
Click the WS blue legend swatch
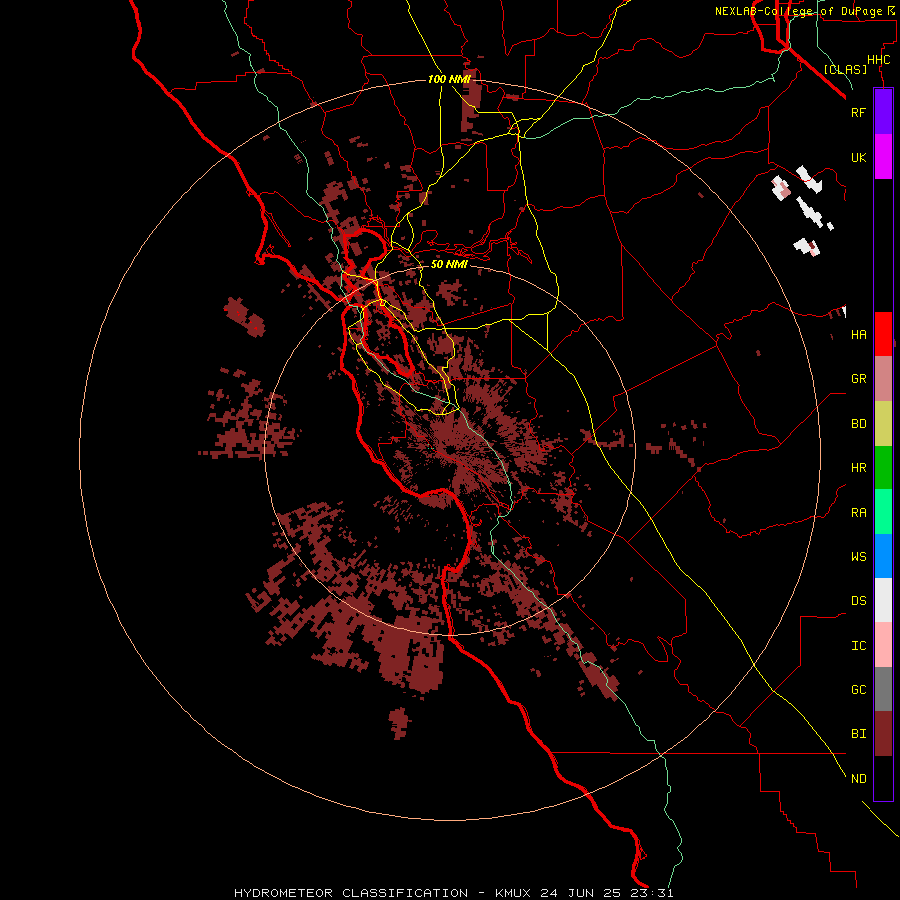[x=883, y=556]
